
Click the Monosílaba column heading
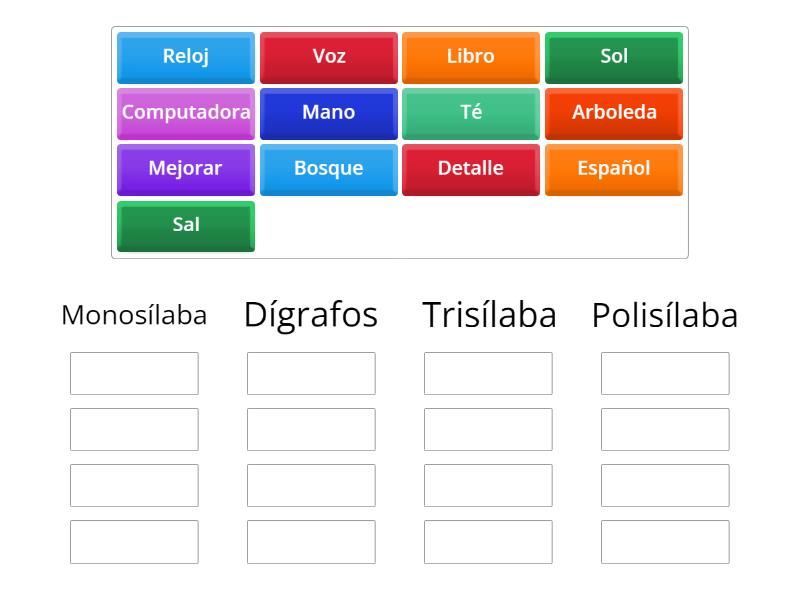[135, 315]
